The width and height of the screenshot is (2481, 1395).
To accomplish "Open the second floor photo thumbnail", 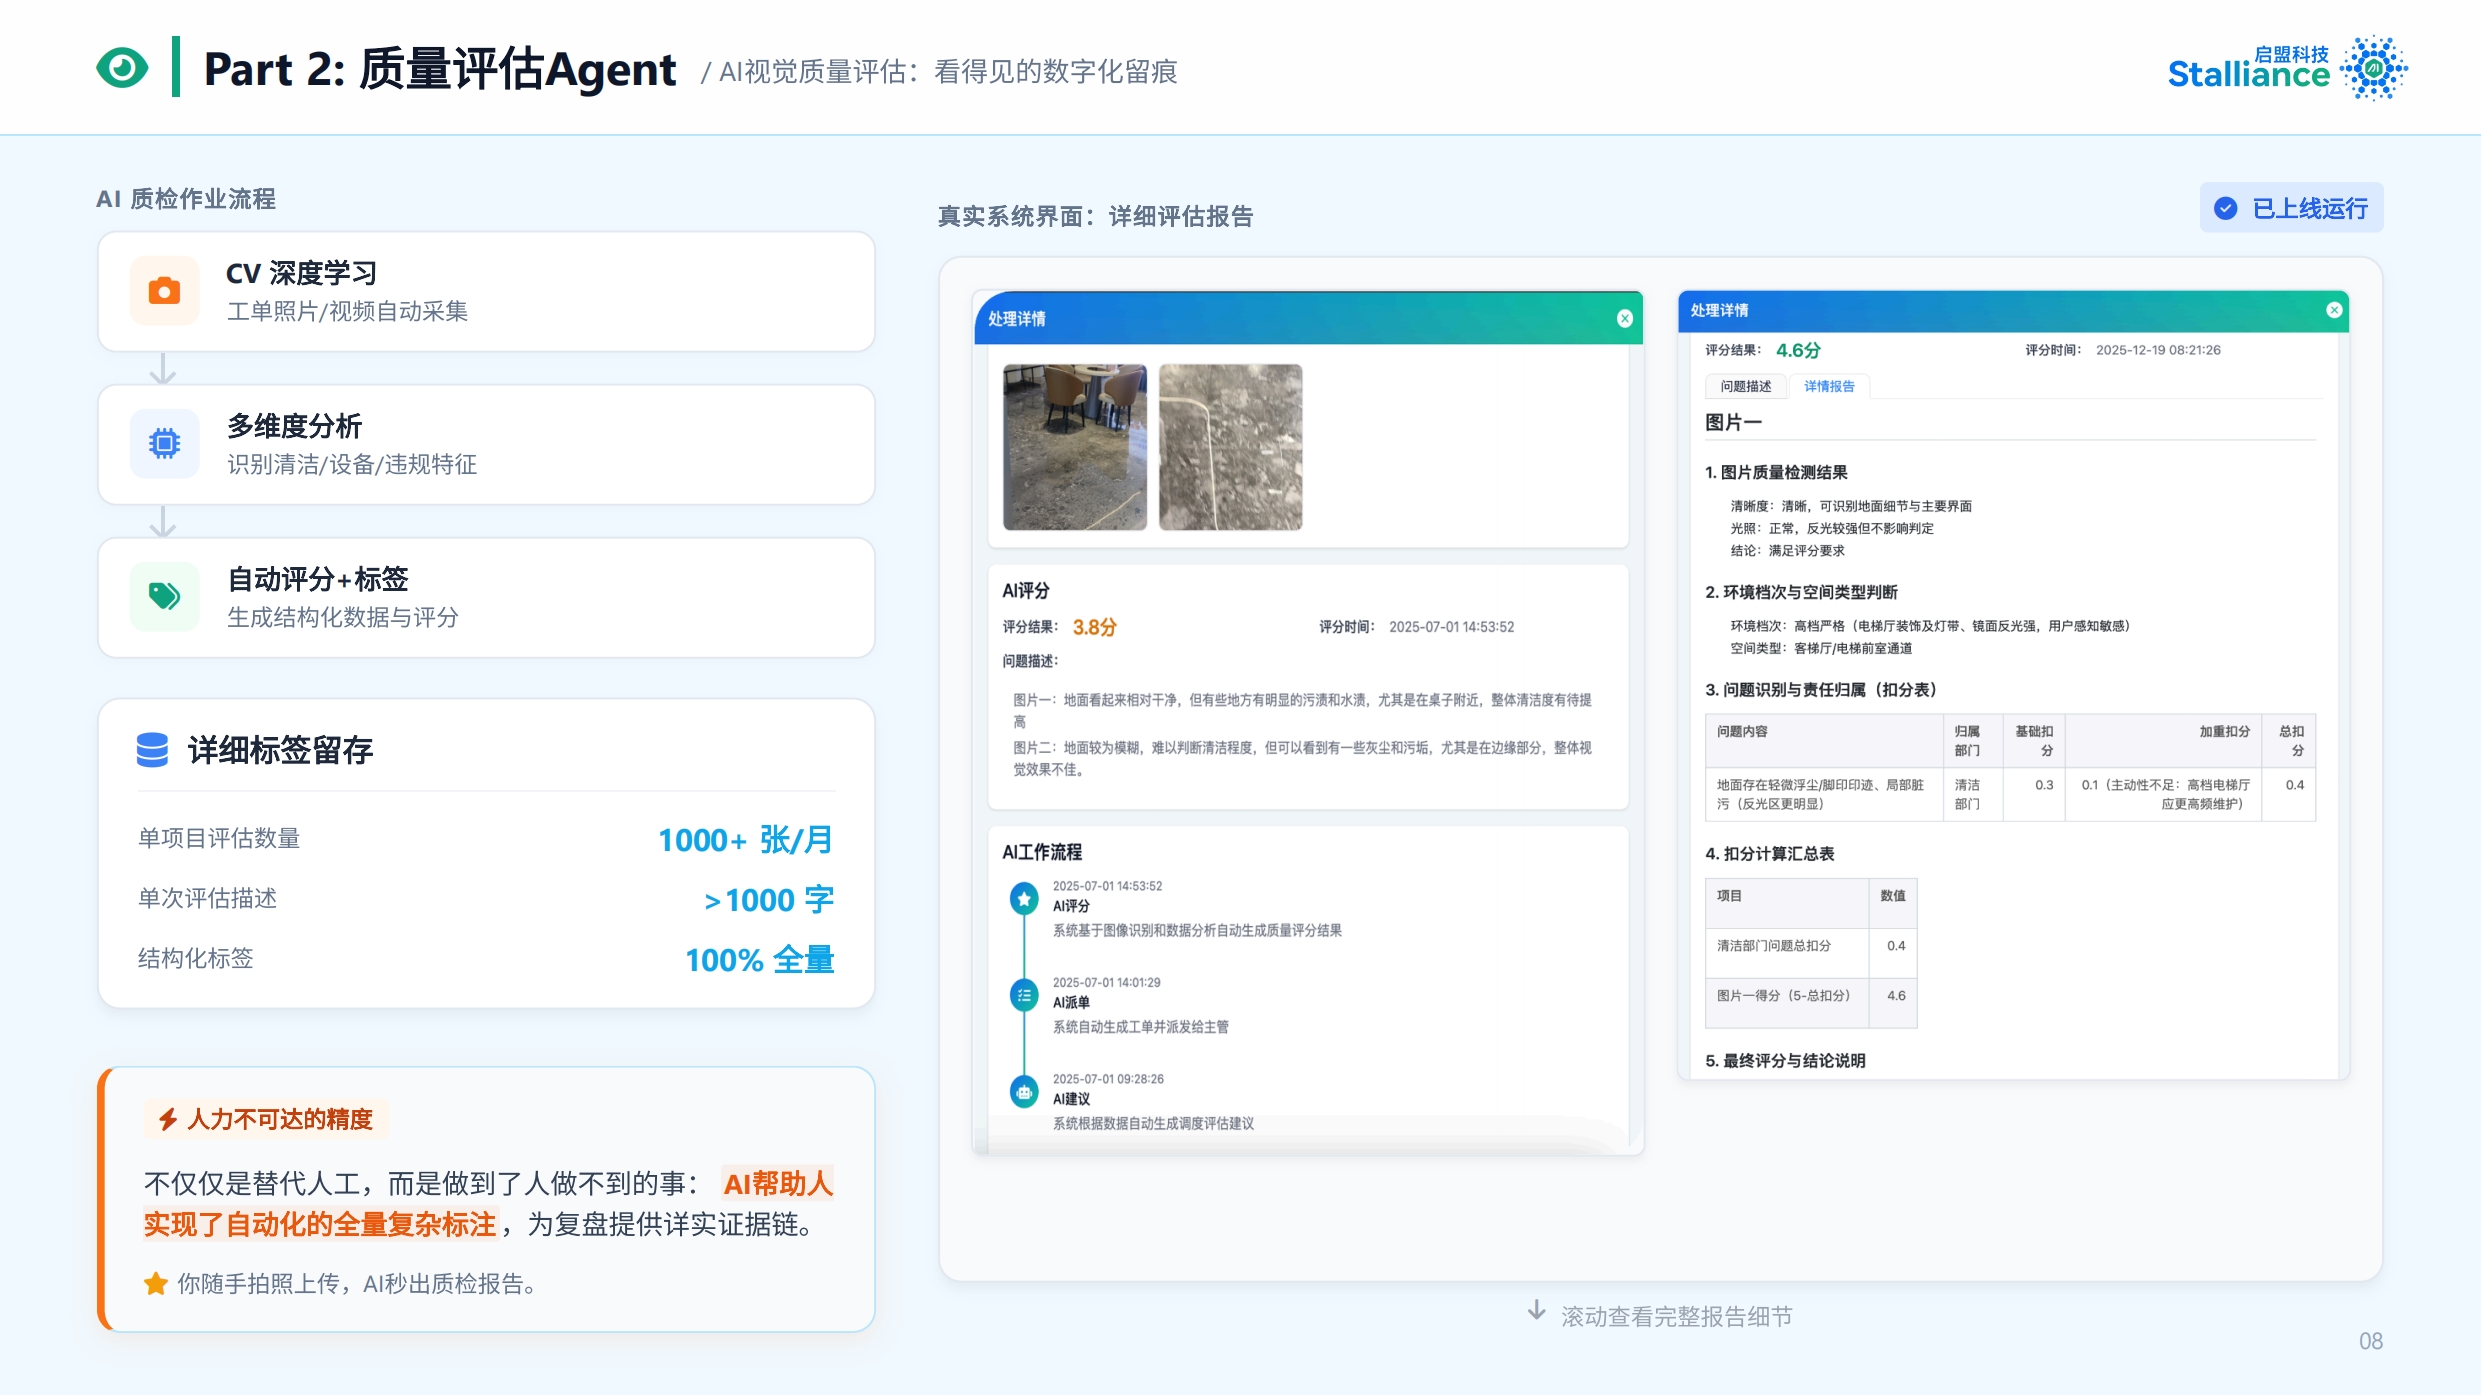I will (x=1230, y=447).
